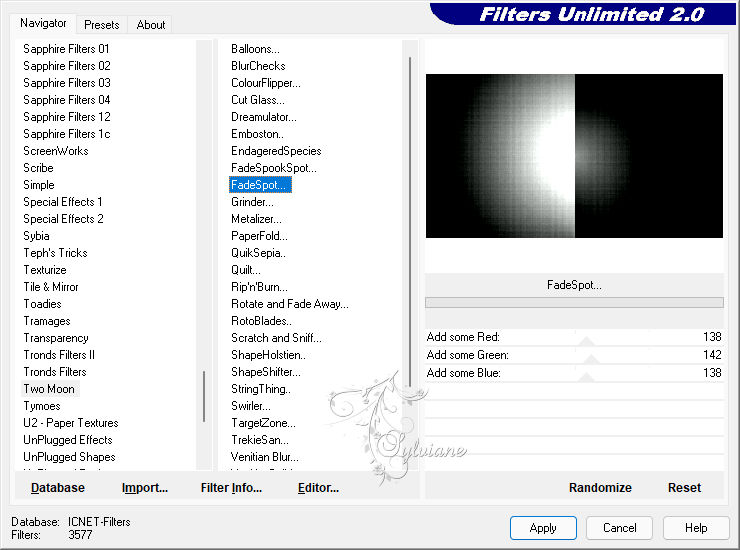The height and width of the screenshot is (550, 740).
Task: Reset the filter parameters
Action: point(684,488)
